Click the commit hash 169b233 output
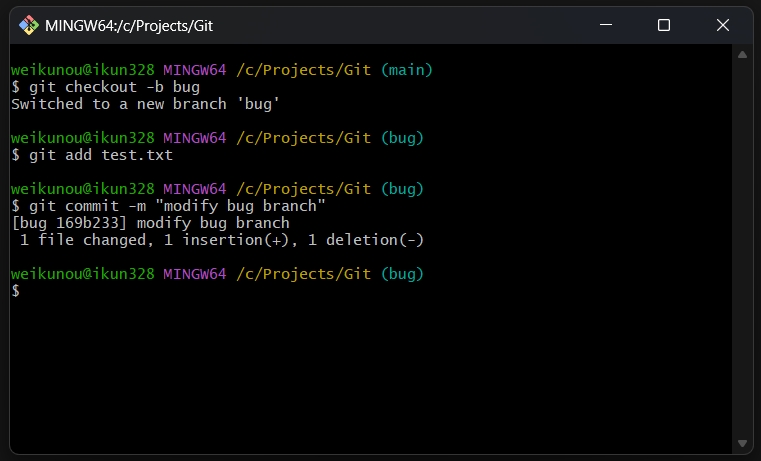761x461 pixels. click(x=91, y=223)
